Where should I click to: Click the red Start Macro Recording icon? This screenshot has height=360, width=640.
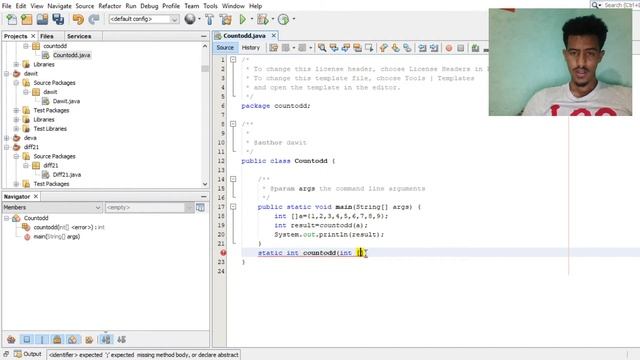point(449,48)
